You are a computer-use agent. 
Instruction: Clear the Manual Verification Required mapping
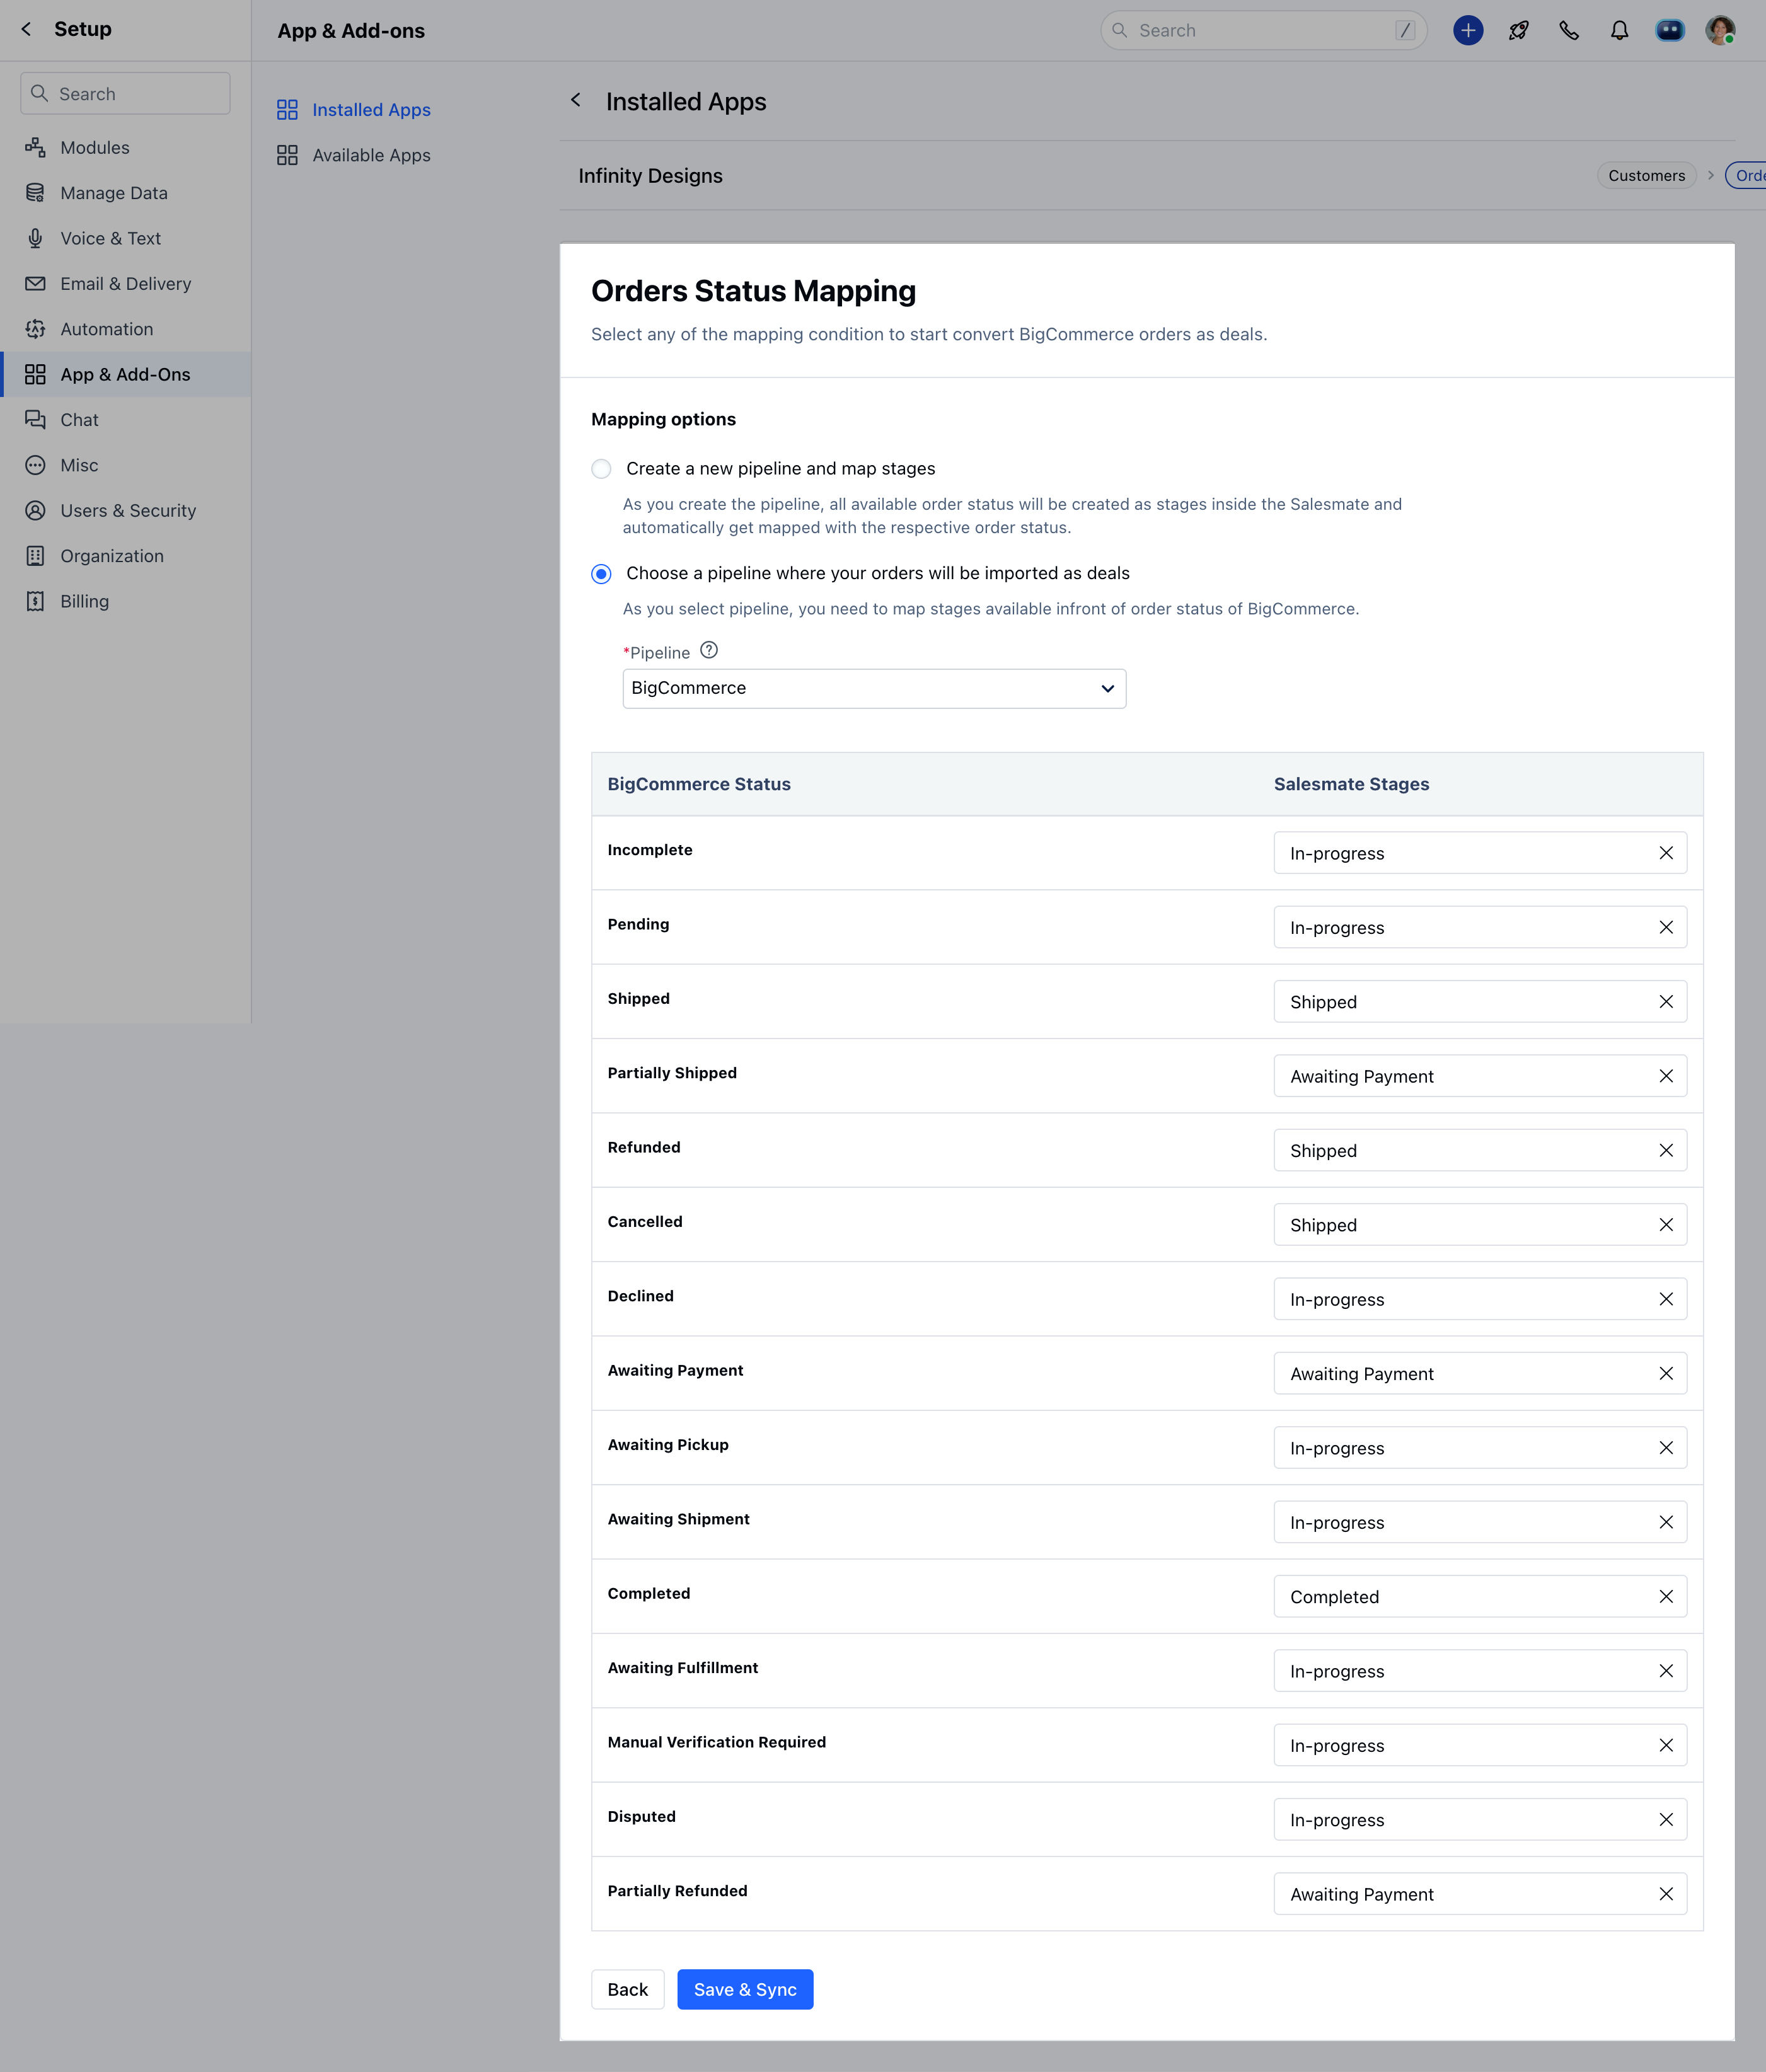point(1666,1745)
